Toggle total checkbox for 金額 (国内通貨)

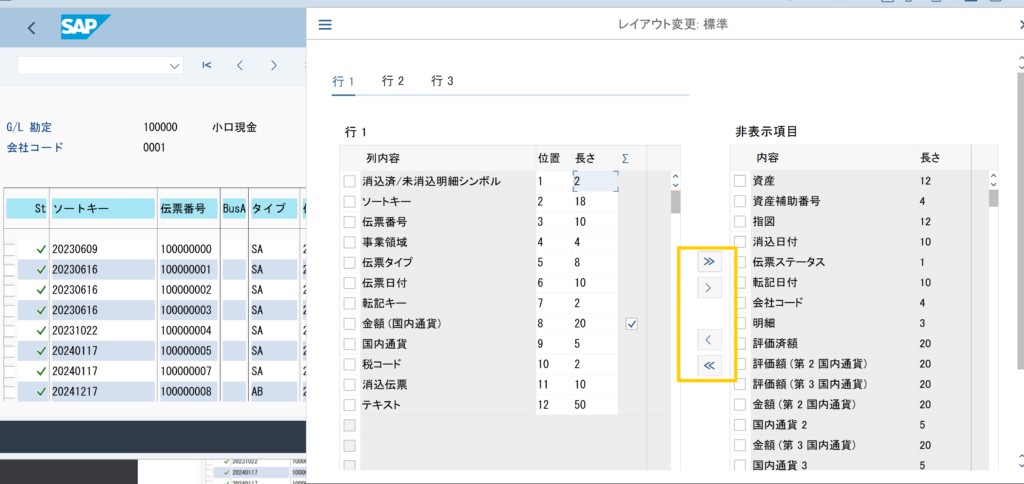(x=631, y=324)
